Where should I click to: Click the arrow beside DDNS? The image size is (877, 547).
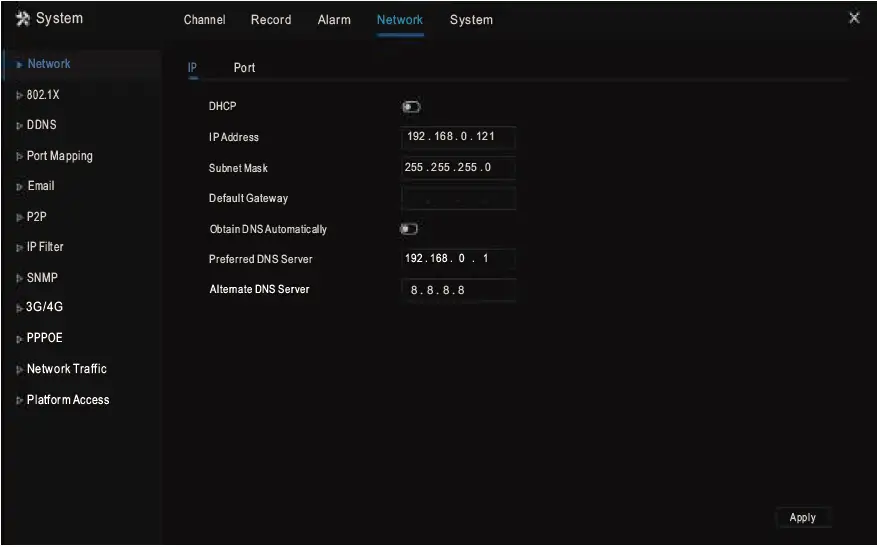pos(20,126)
